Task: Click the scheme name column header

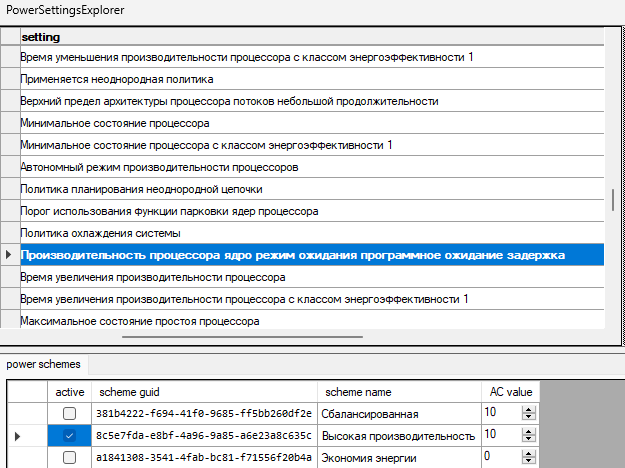Action: 399,392
